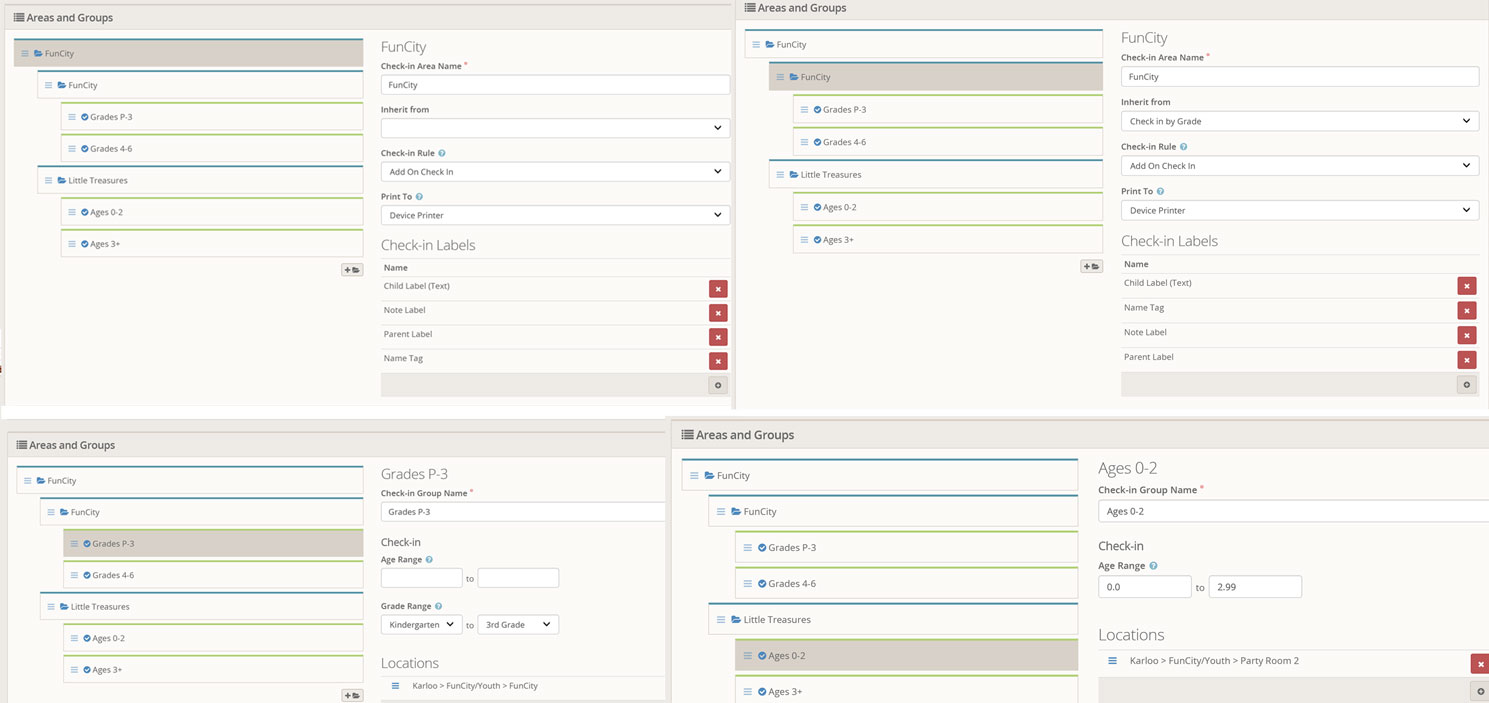Select the highlighted Grades P-3 group
1489x703 pixels.
213,544
